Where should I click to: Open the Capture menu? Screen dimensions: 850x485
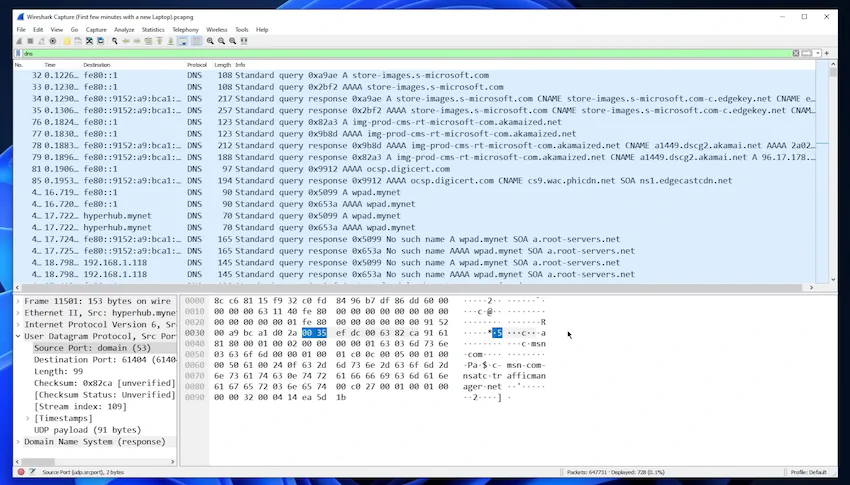pyautogui.click(x=96, y=30)
